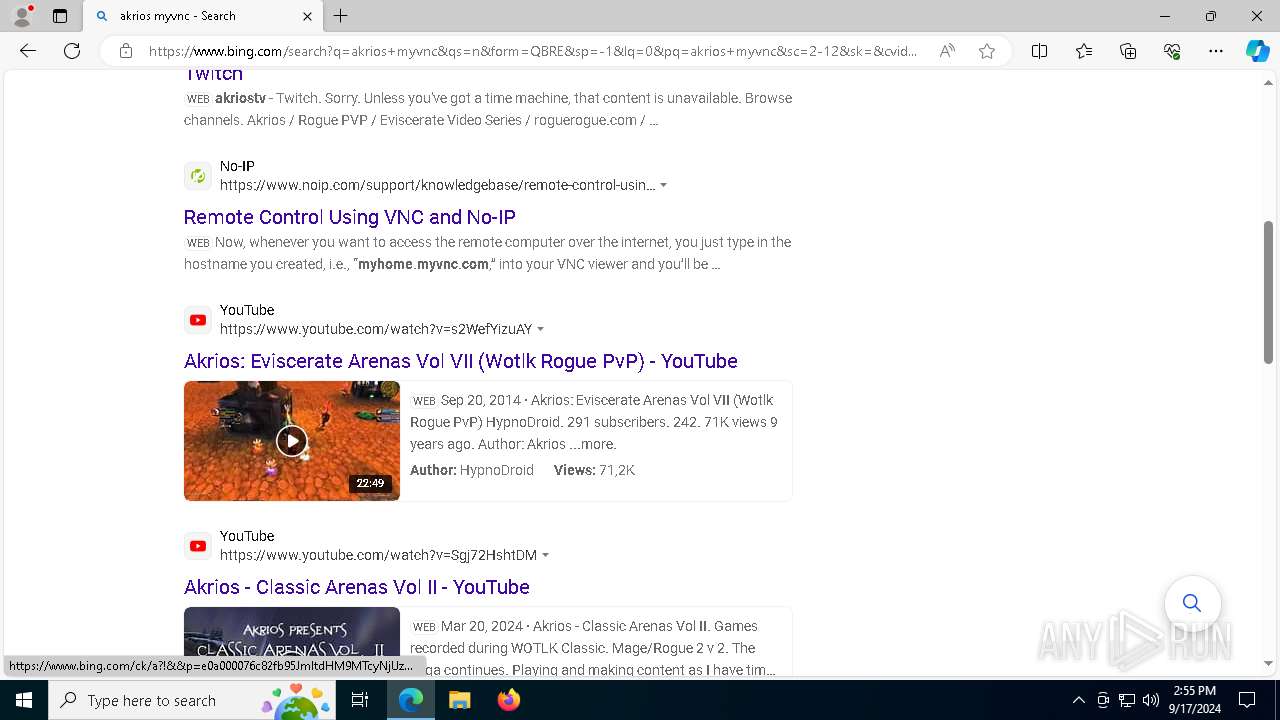Show hidden system tray icons

pos(1078,700)
